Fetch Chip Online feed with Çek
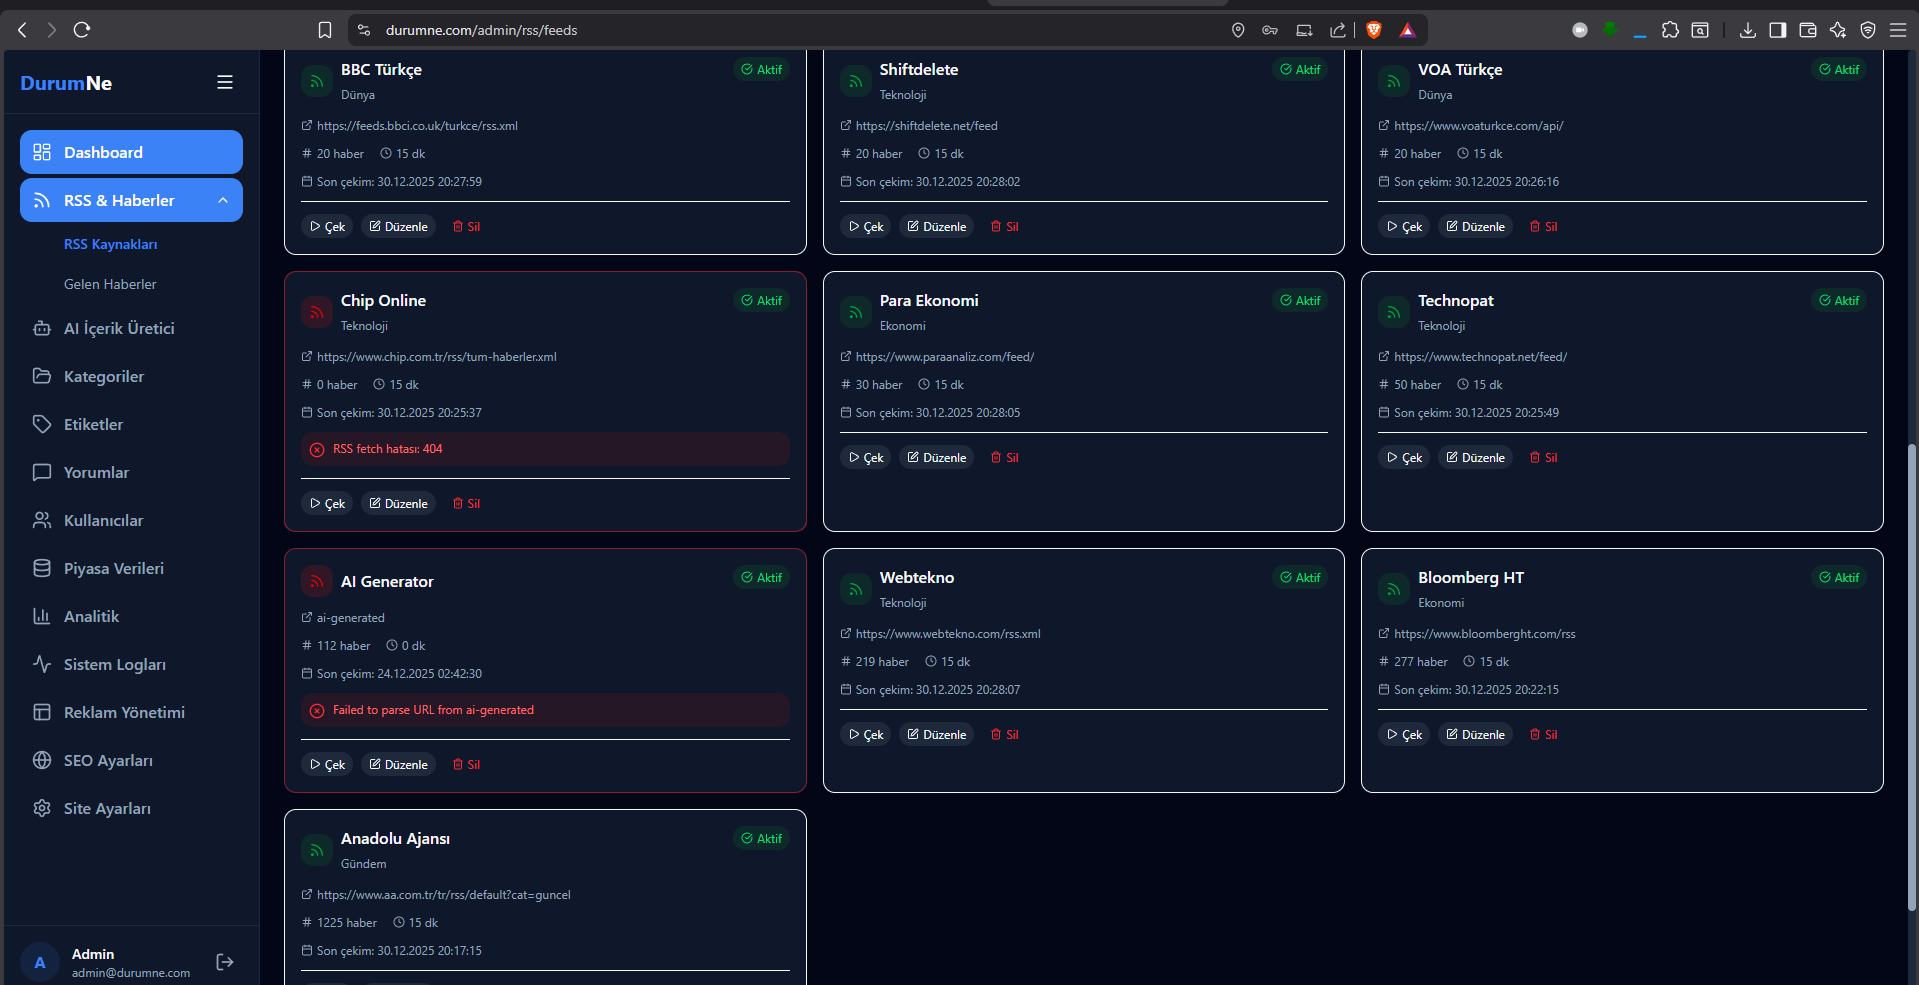 click(x=327, y=504)
